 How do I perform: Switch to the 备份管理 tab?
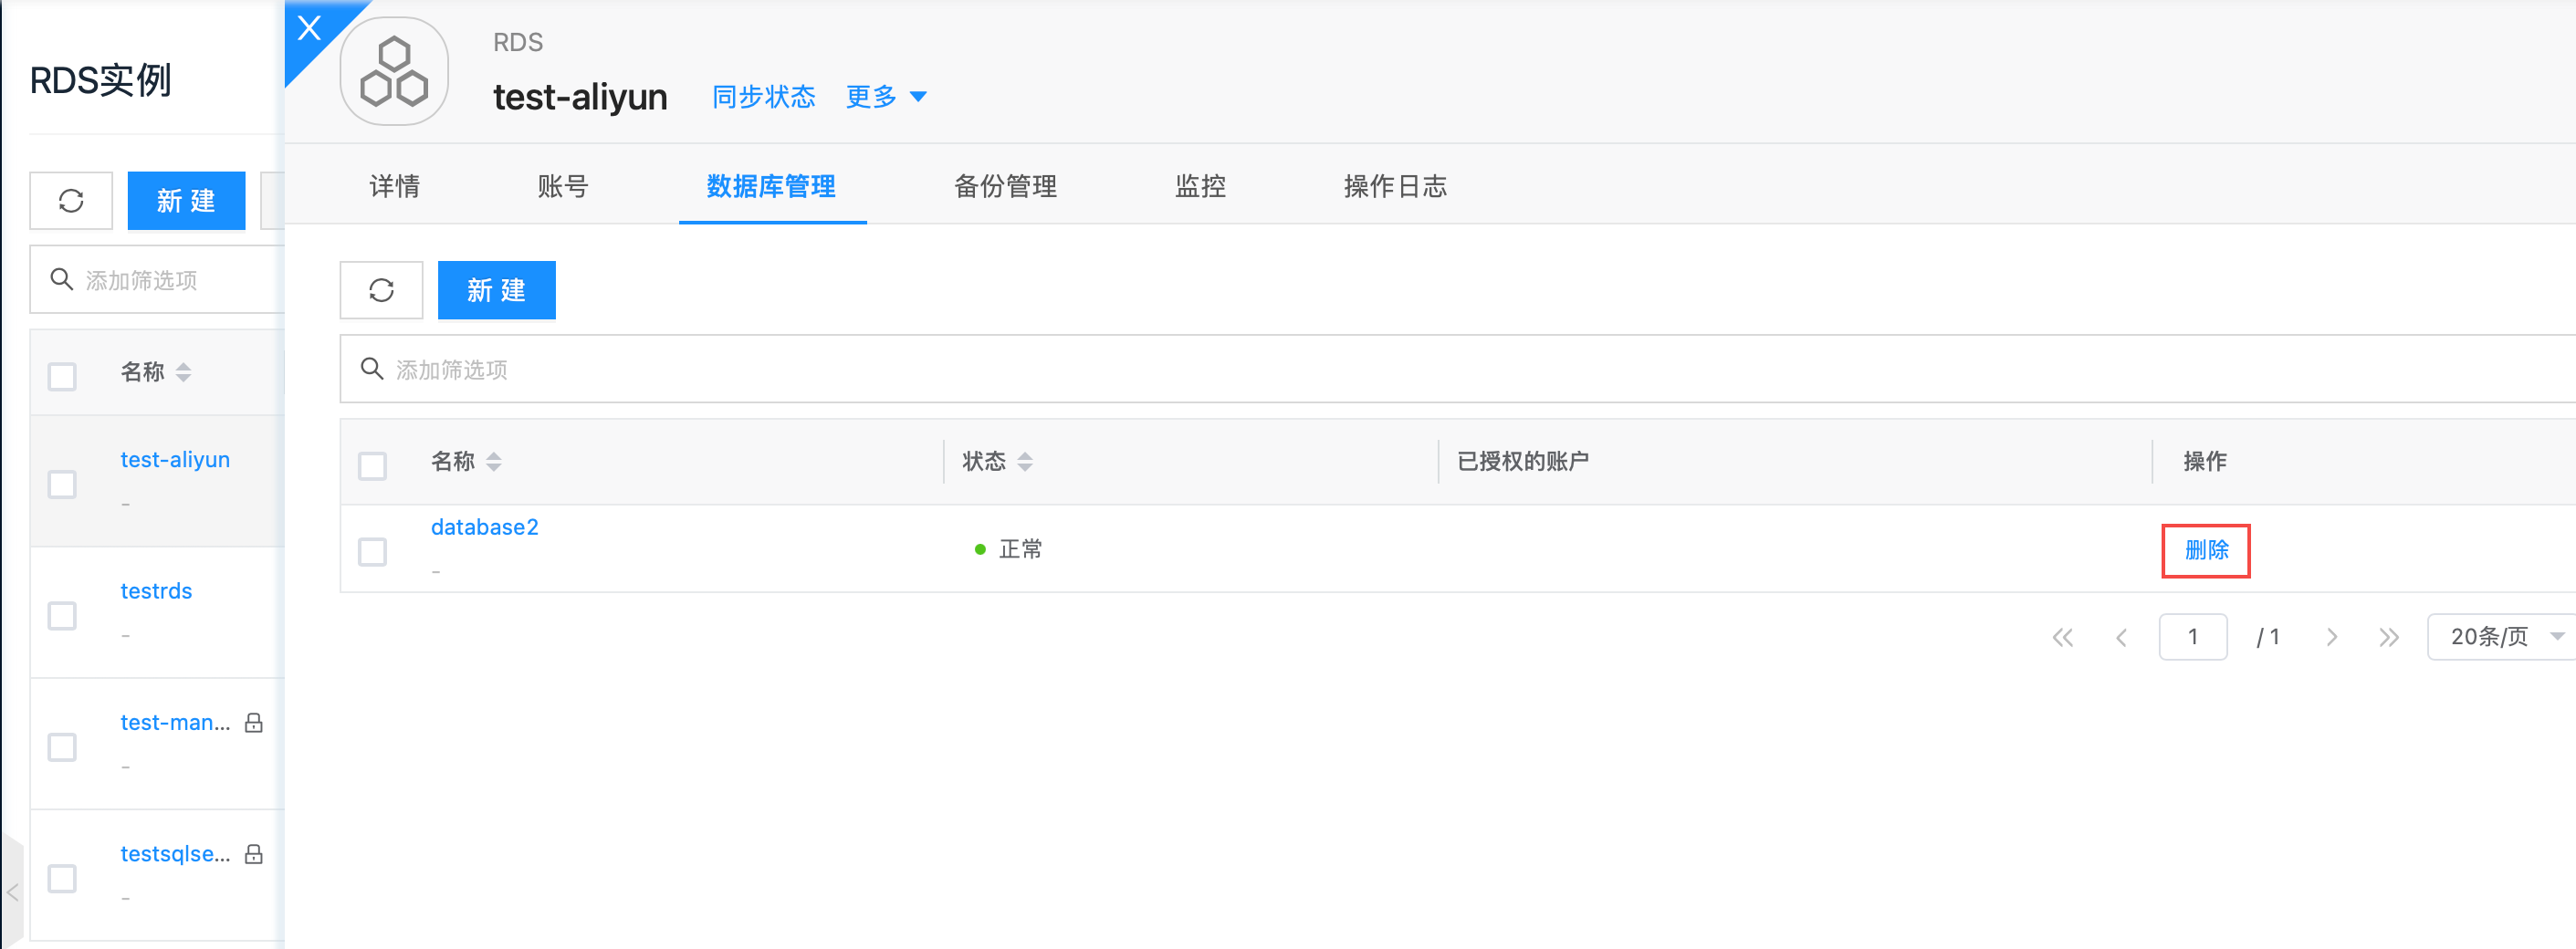click(x=1004, y=186)
